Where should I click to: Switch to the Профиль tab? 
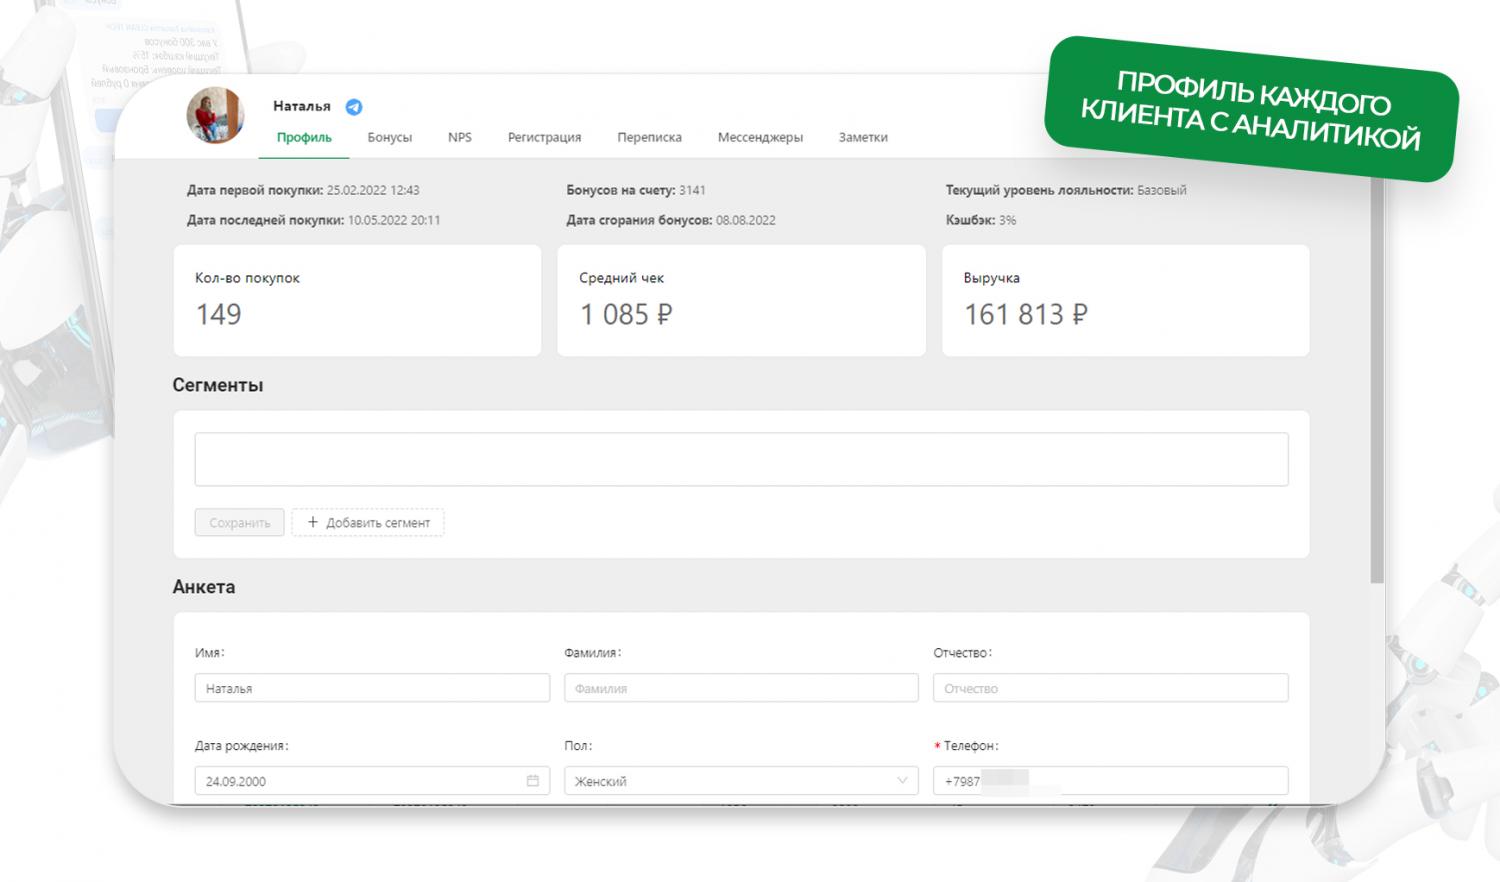click(304, 137)
